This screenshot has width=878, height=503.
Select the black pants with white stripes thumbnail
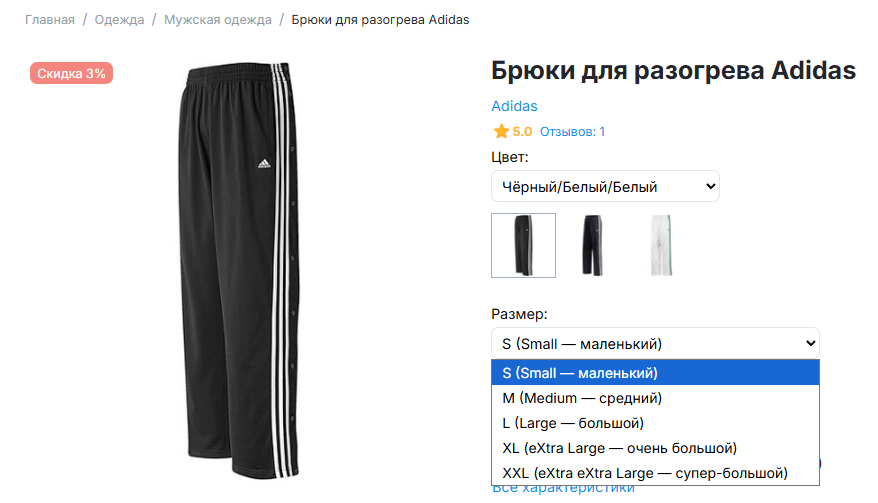pos(523,245)
